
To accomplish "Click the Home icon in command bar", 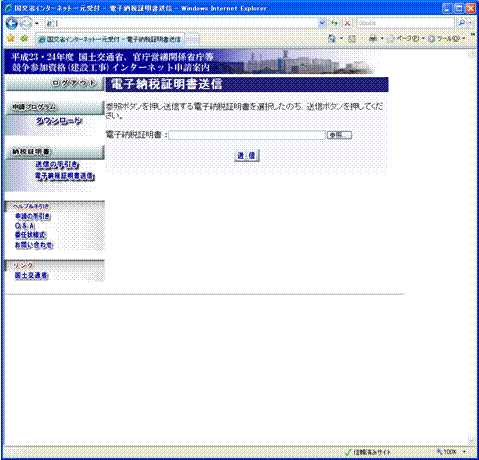I will pos(331,39).
